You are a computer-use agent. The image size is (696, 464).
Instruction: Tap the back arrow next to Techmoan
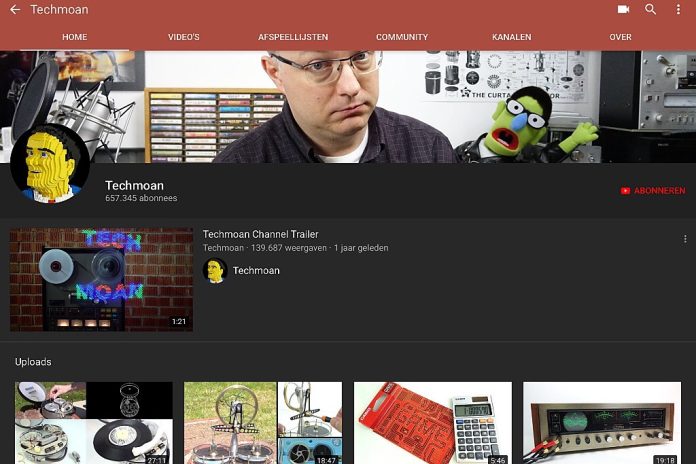tap(15, 9)
